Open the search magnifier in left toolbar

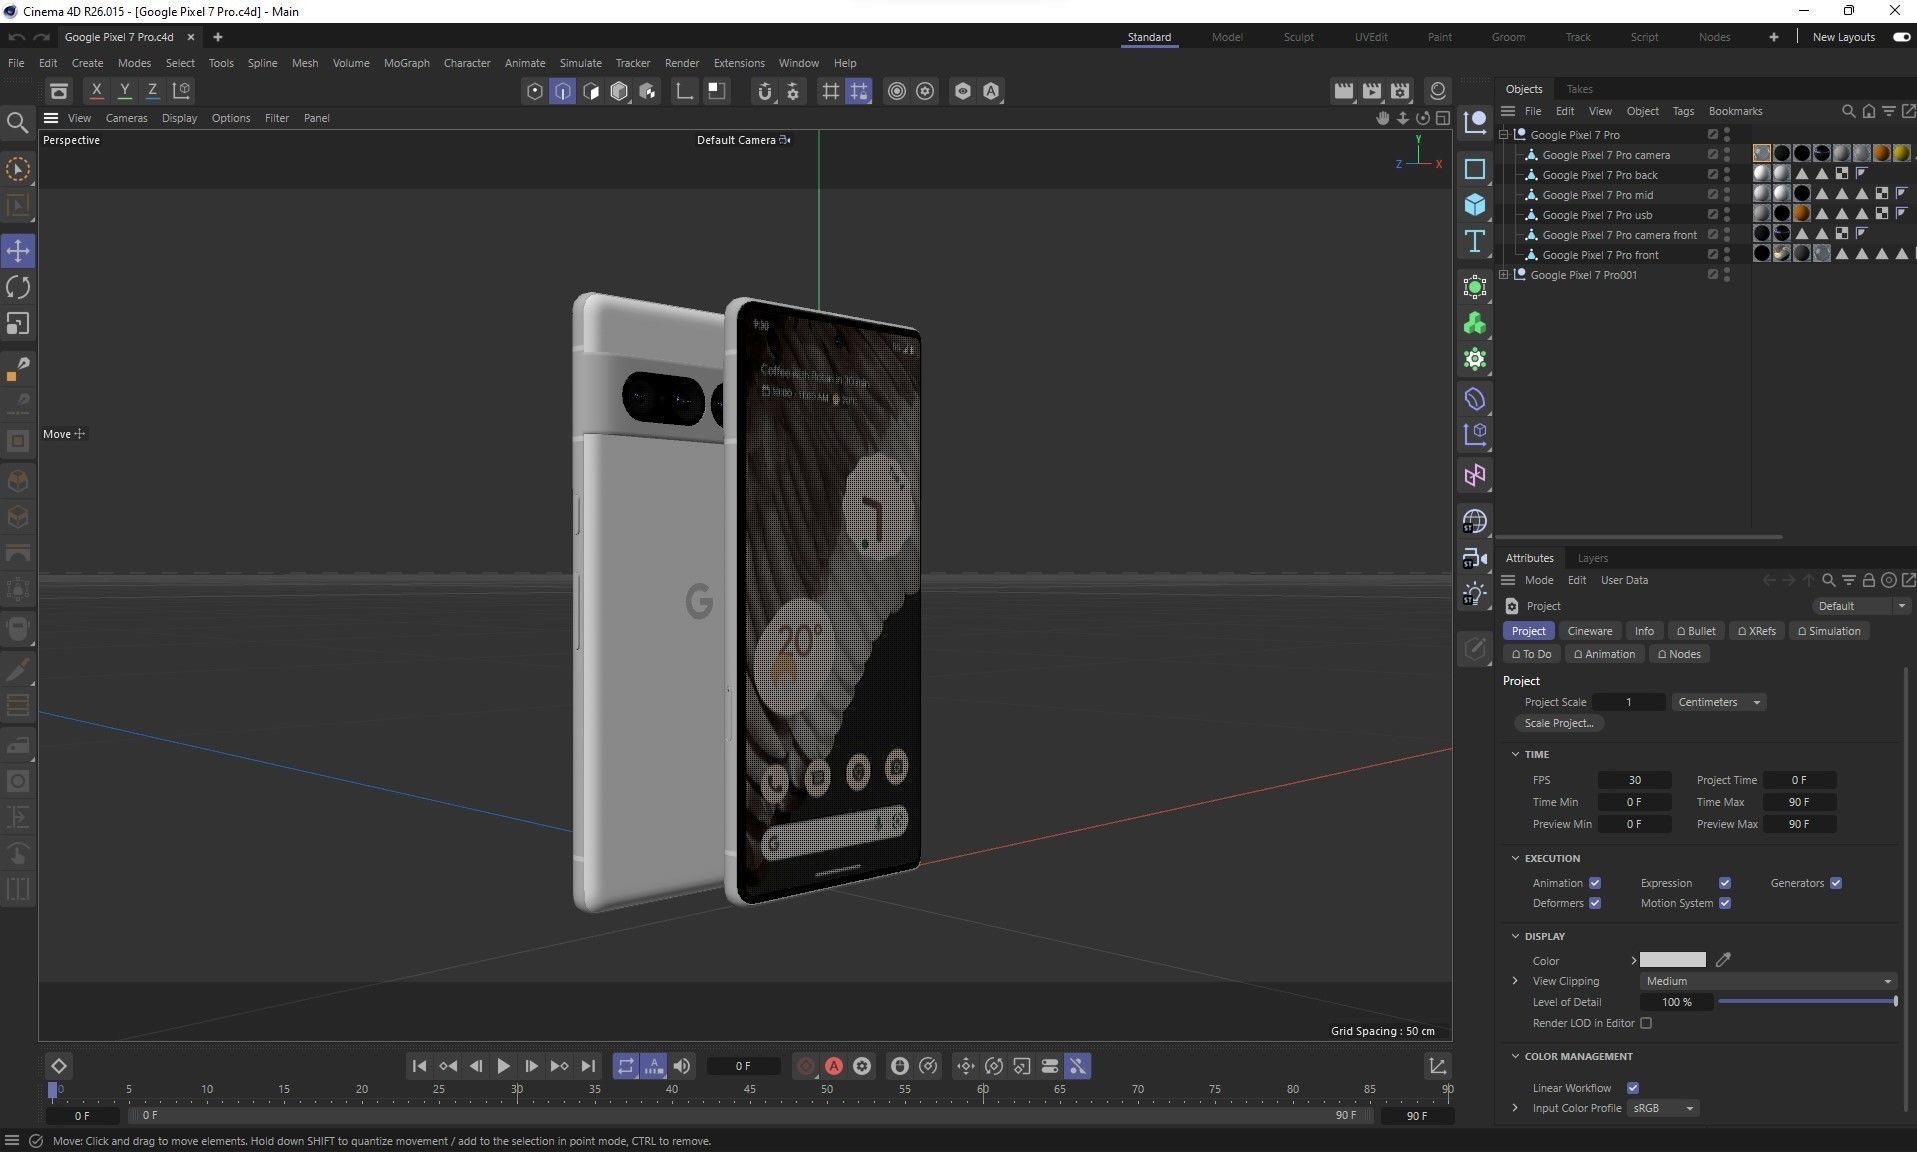(17, 122)
